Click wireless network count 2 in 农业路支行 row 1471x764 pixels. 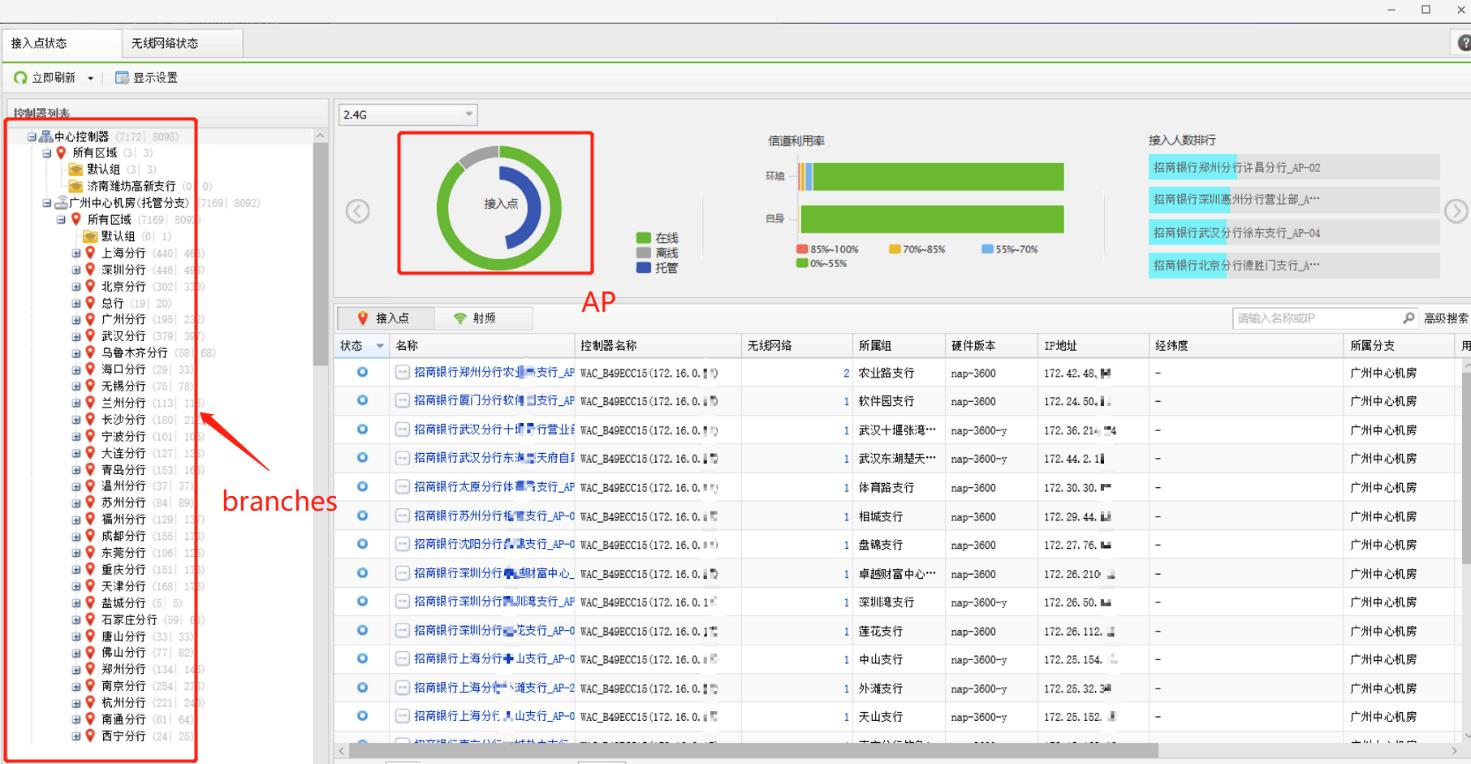pyautogui.click(x=846, y=373)
